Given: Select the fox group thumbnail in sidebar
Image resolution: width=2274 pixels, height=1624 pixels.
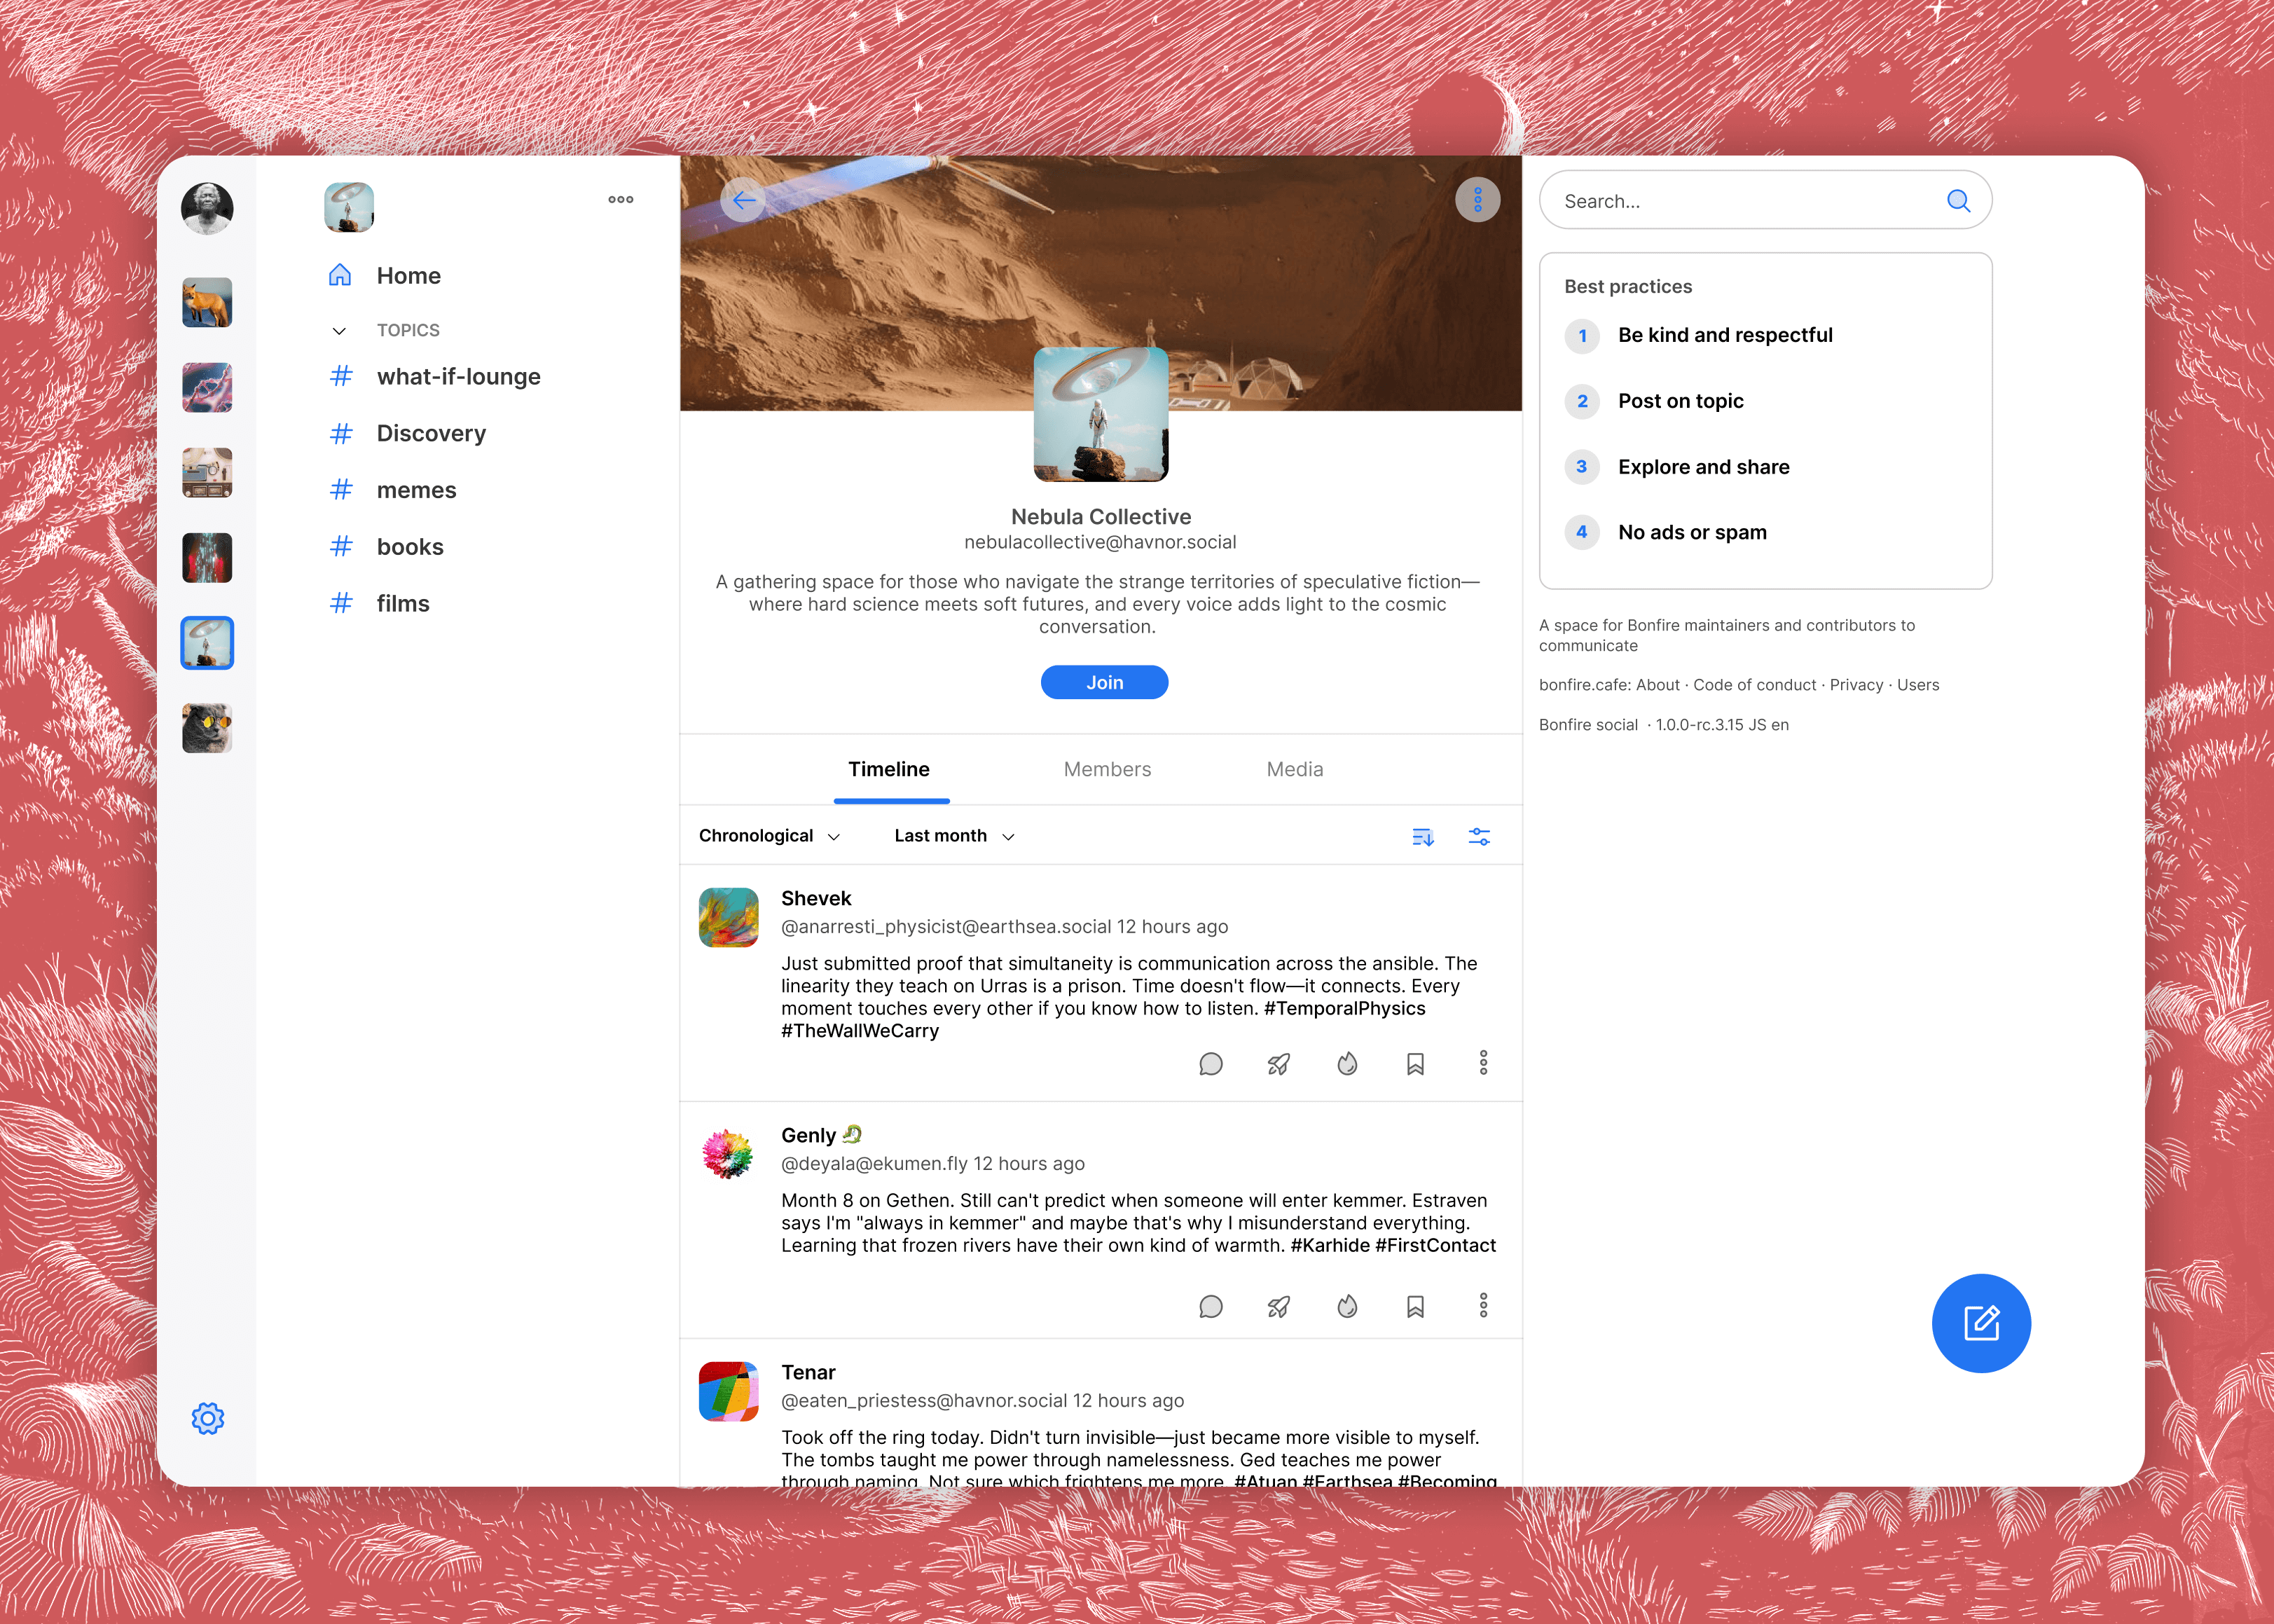Looking at the screenshot, I should [207, 302].
